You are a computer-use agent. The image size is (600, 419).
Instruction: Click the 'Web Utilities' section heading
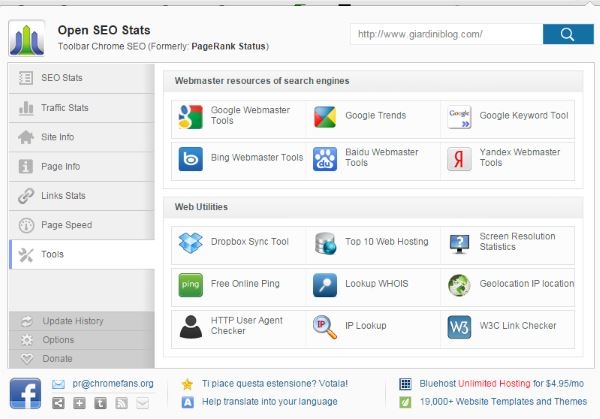pyautogui.click(x=201, y=207)
